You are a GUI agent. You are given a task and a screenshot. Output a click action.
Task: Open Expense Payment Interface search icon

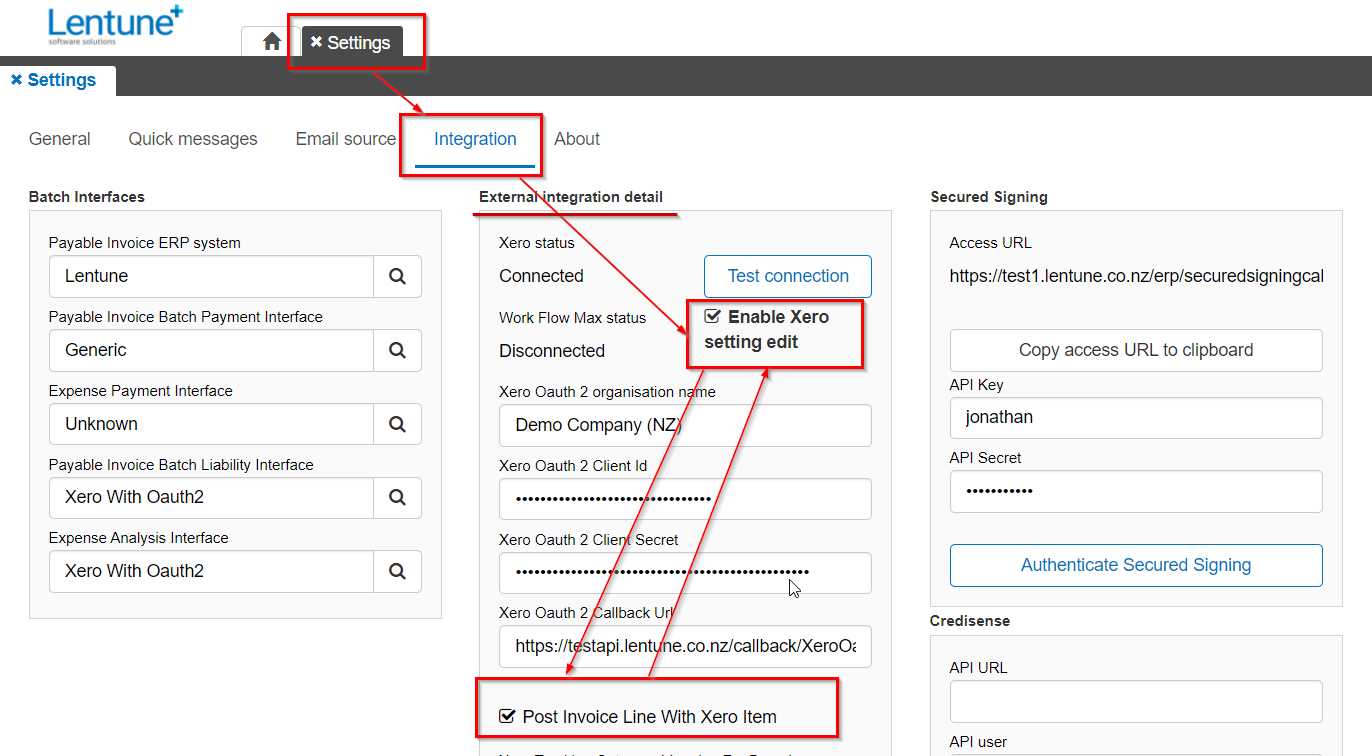coord(397,424)
